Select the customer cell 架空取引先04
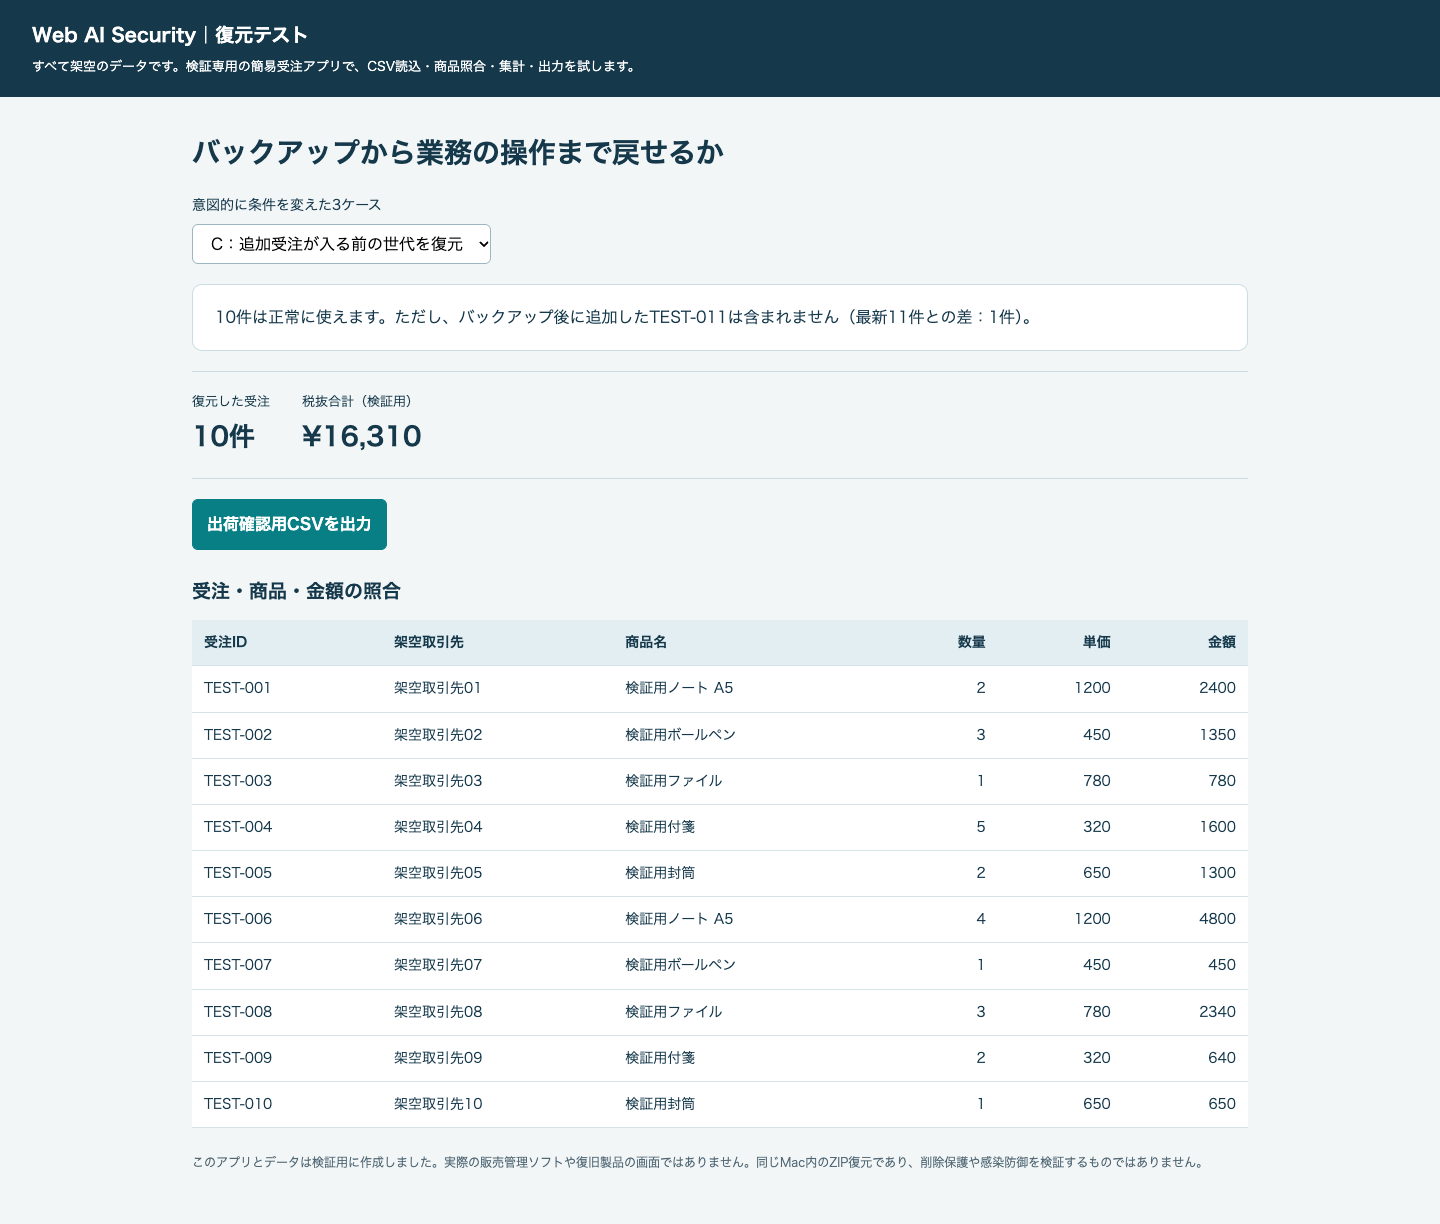The height and width of the screenshot is (1224, 1440). tap(438, 827)
